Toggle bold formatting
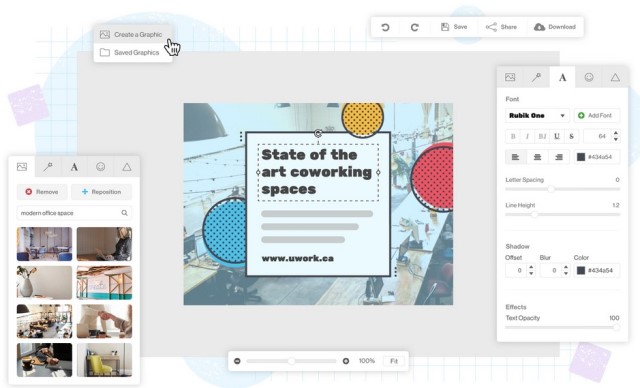 [x=513, y=136]
